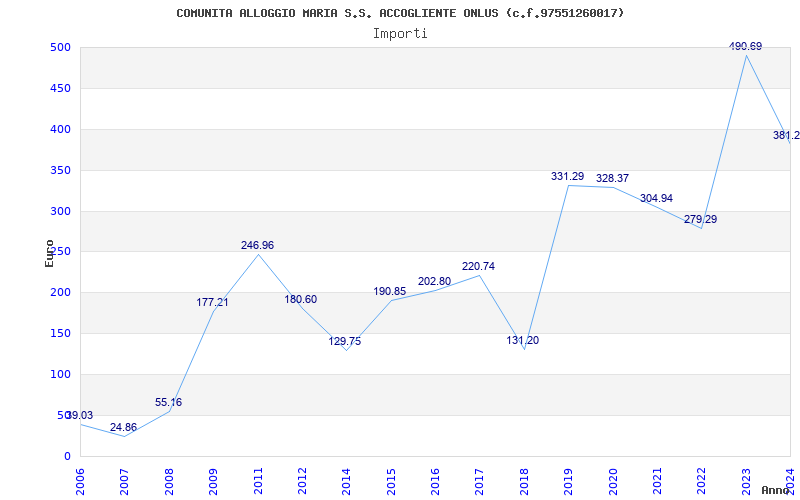Click the 328.37 data label

612,179
